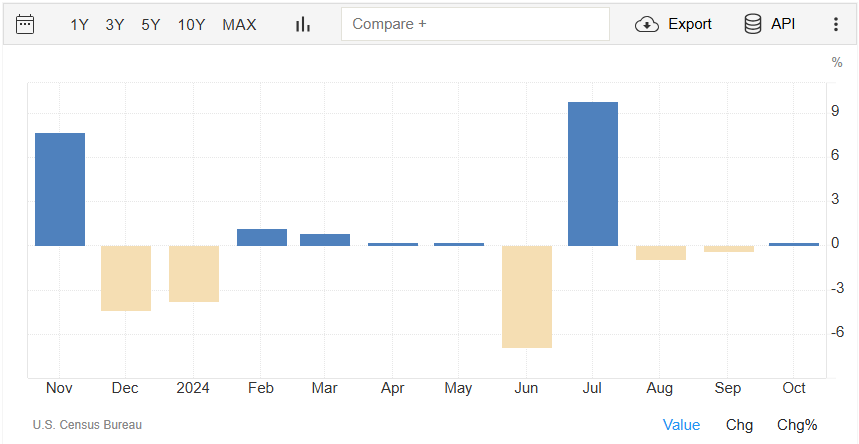Click the blue November bar

coord(60,189)
